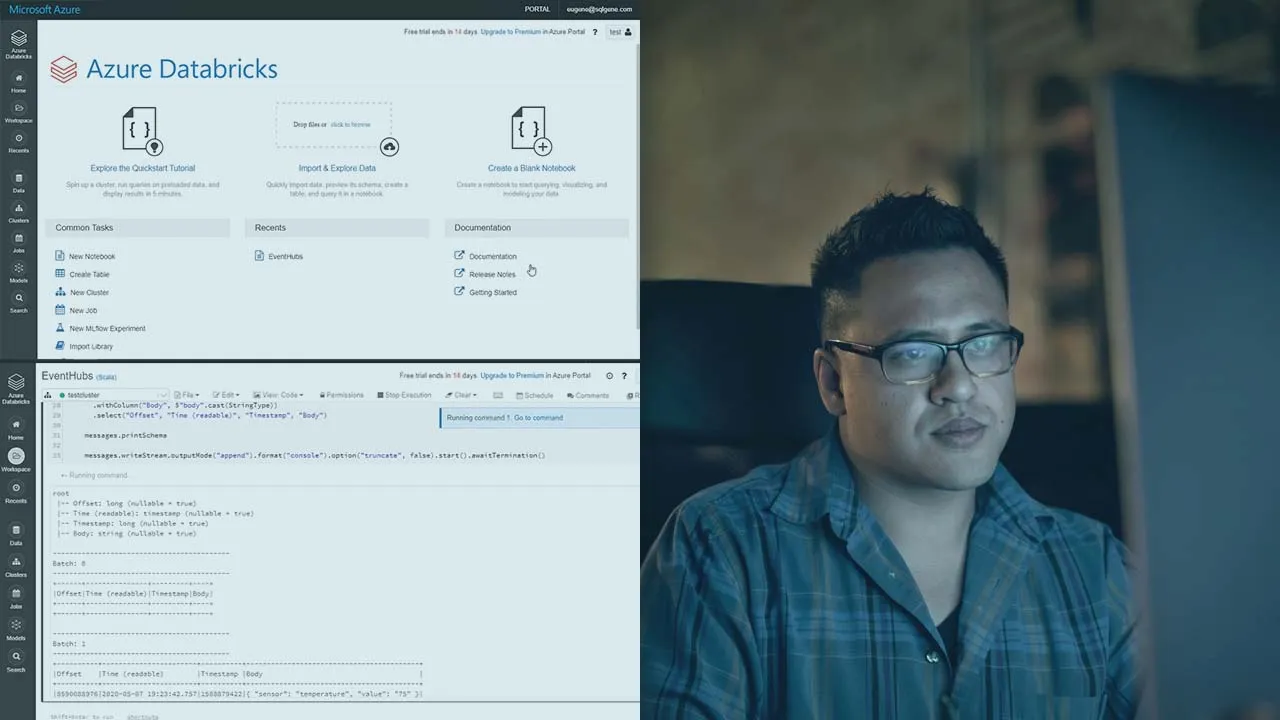This screenshot has height=720, width=1280.
Task: Open Clusters in the top Databricks sidebar
Action: (x=18, y=212)
